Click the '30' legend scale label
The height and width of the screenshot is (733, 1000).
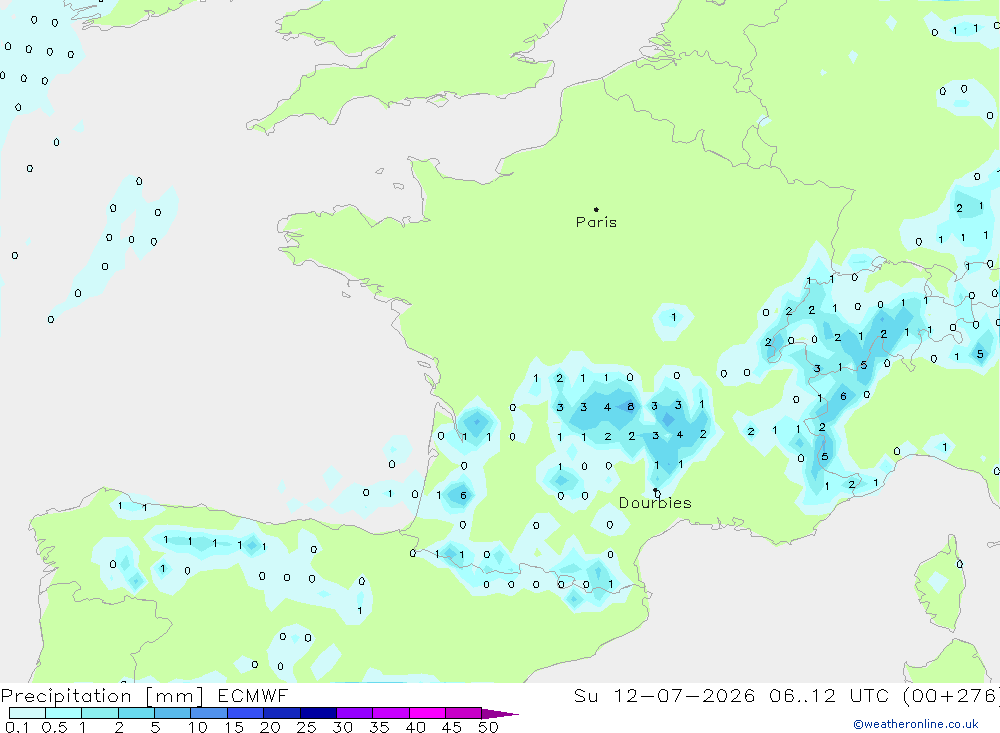(342, 727)
